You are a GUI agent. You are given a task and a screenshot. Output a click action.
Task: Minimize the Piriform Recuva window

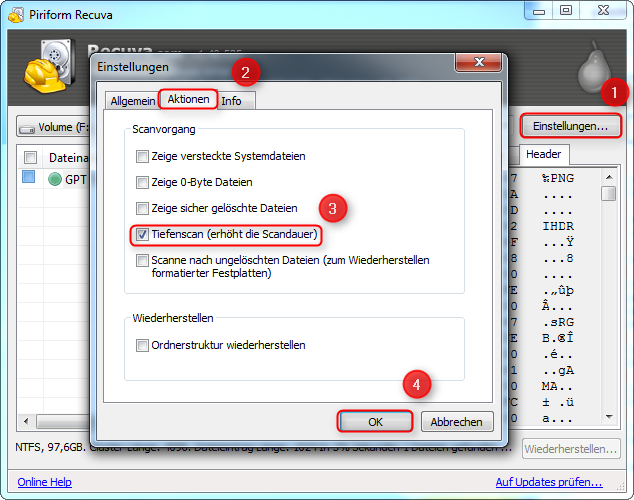[539, 11]
